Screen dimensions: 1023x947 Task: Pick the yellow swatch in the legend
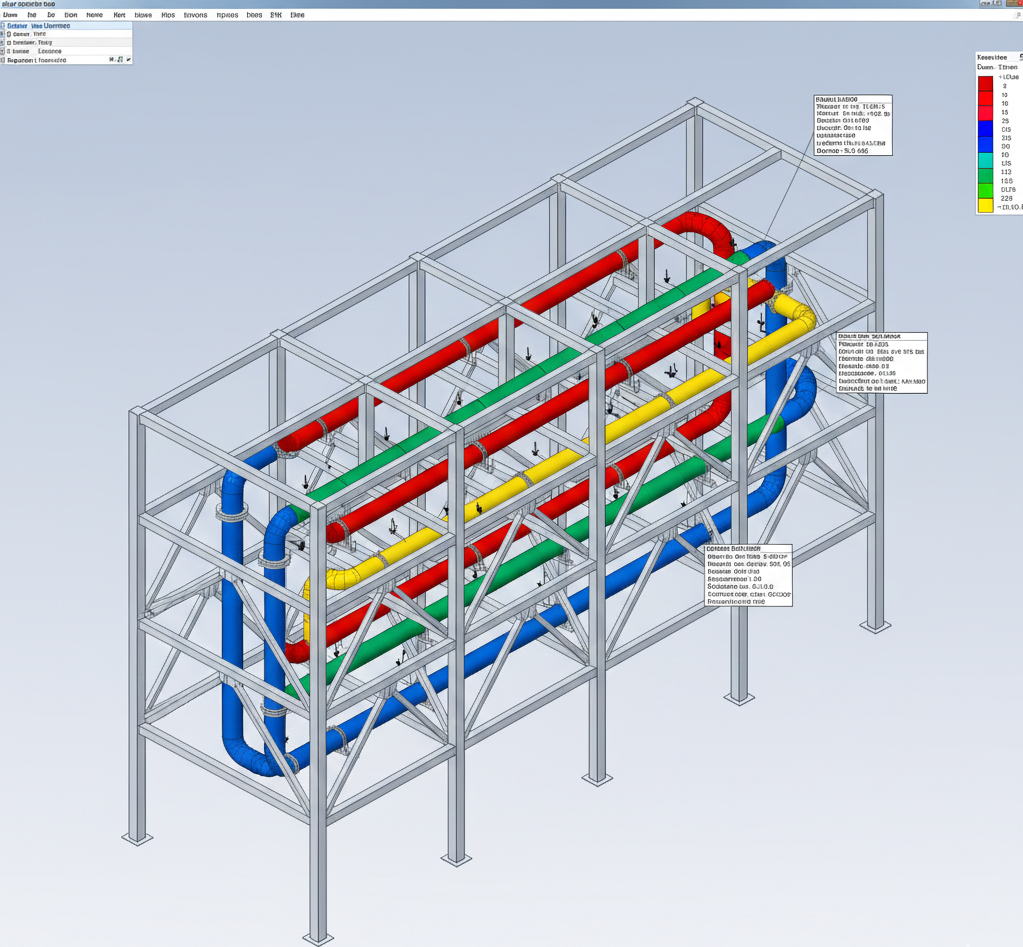pyautogui.click(x=985, y=205)
